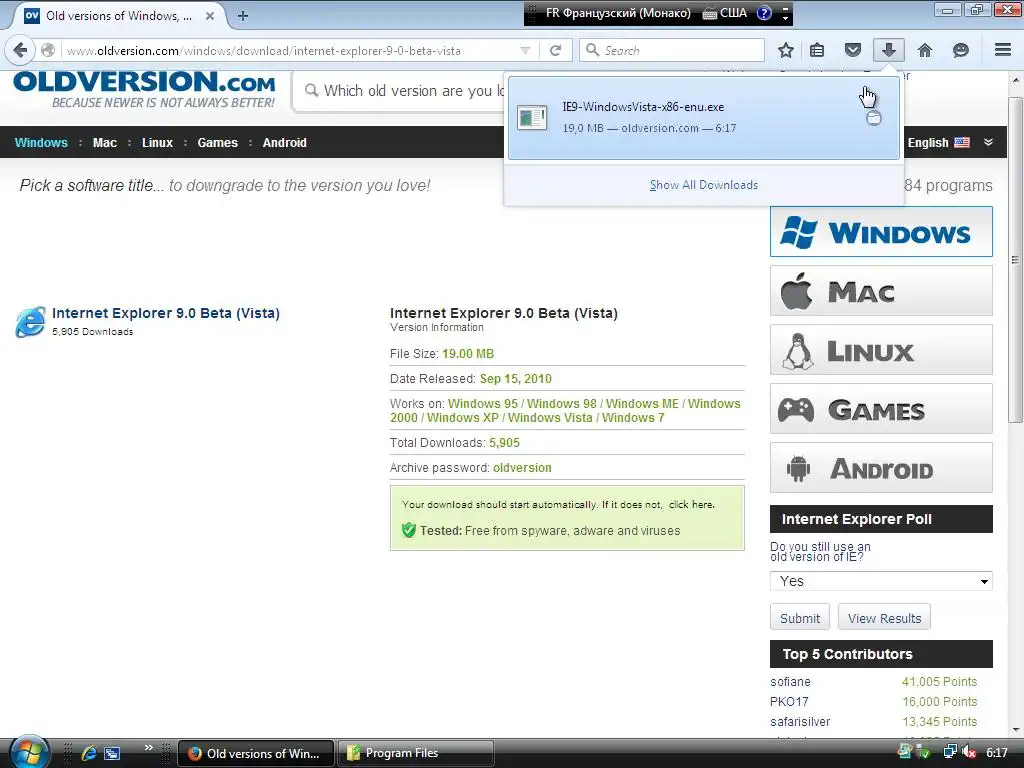Click the OLDVERSION.COM site logo
The width and height of the screenshot is (1024, 768).
coord(145,89)
